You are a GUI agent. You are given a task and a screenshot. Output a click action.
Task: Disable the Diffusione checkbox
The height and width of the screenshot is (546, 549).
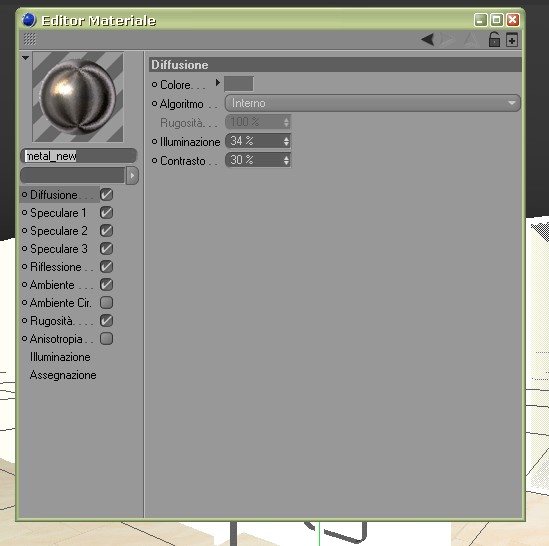pos(106,195)
